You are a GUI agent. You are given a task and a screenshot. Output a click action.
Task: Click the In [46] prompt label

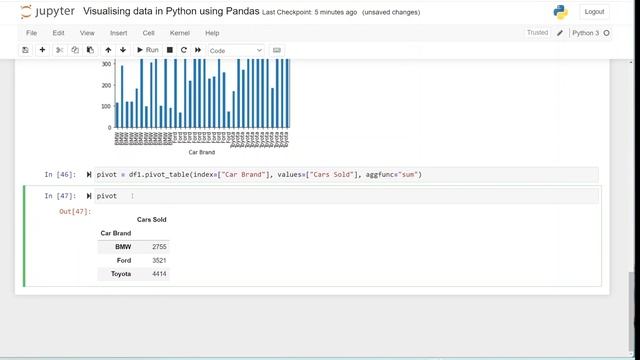pyautogui.click(x=60, y=175)
